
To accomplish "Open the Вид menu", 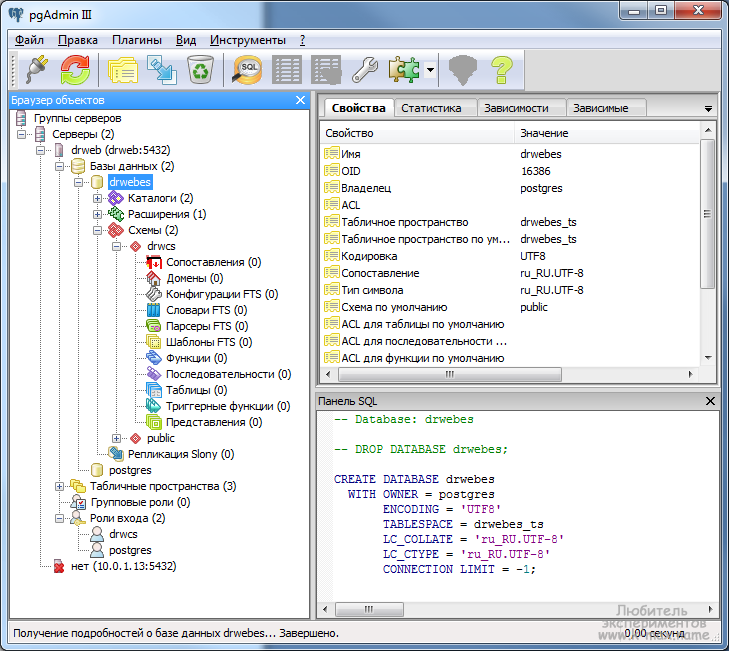I will click(x=186, y=40).
